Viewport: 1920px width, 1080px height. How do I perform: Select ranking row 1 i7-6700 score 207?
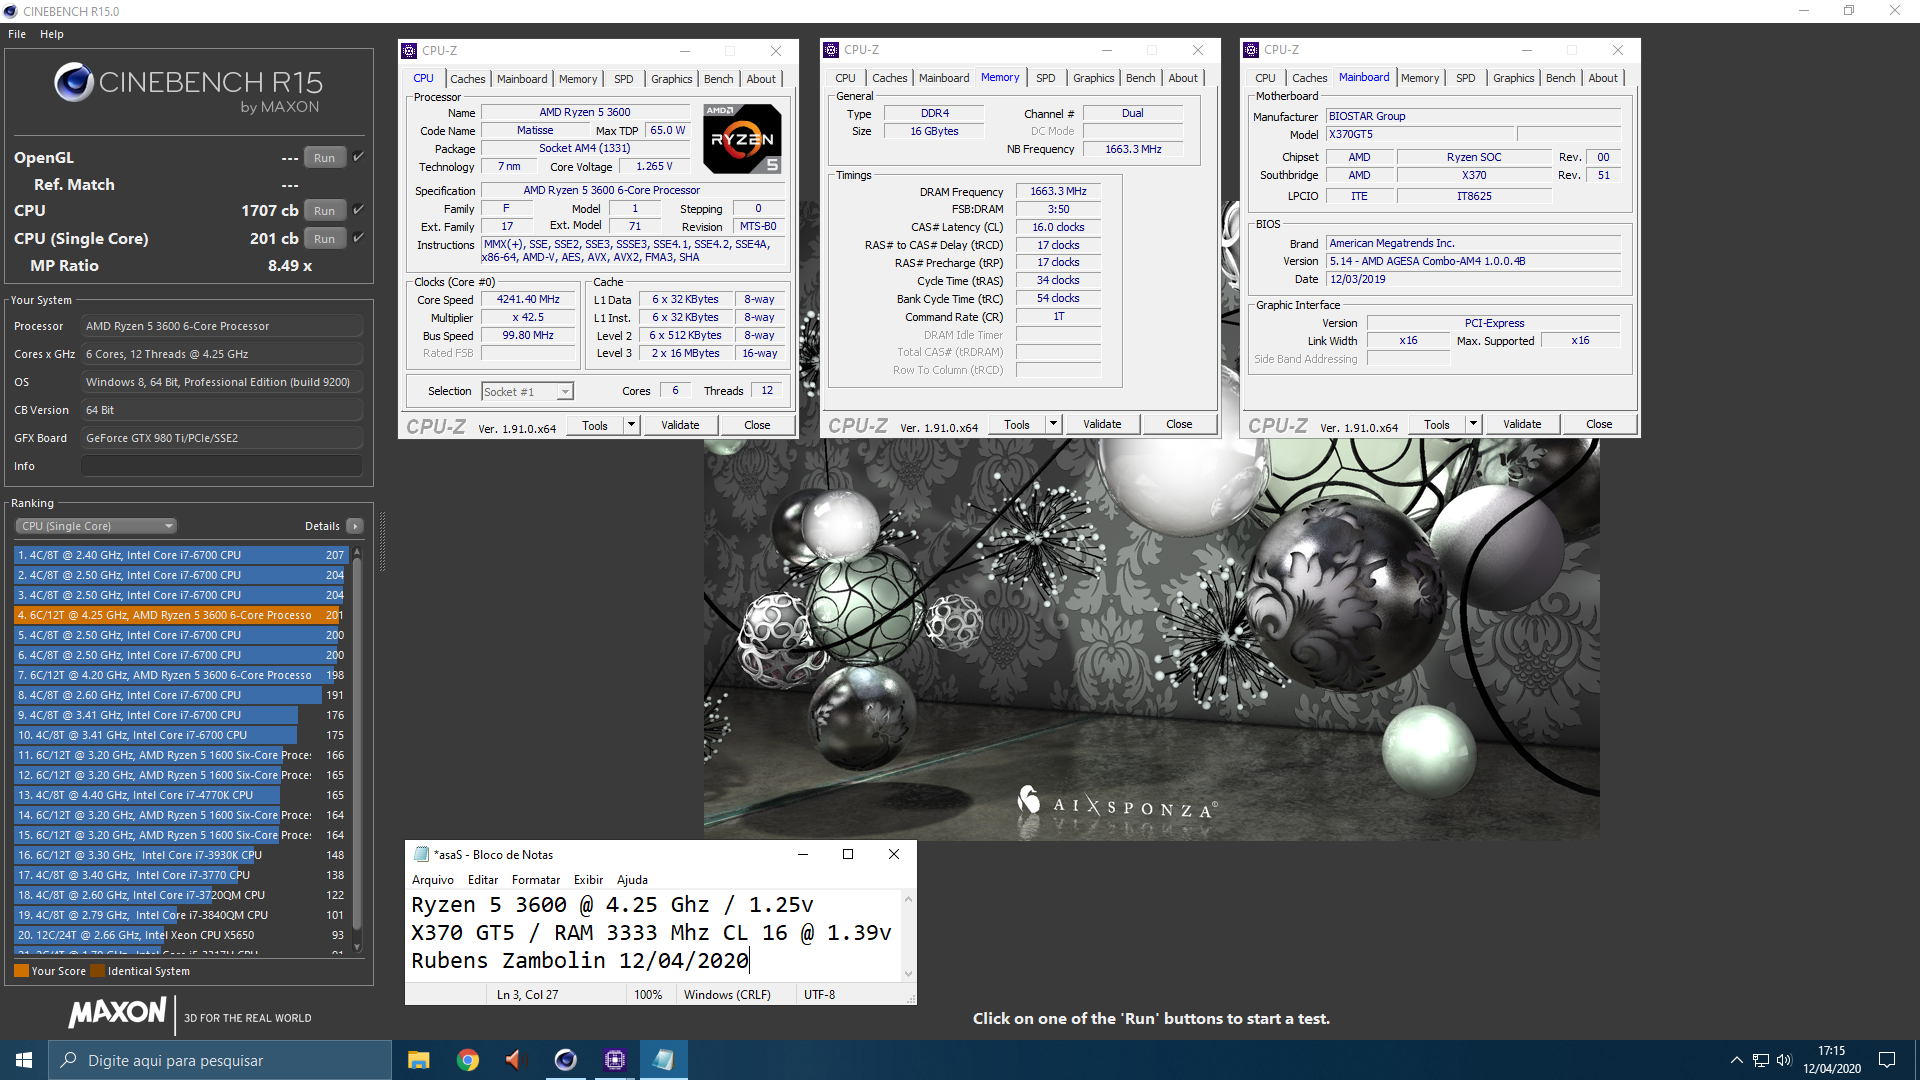(180, 555)
